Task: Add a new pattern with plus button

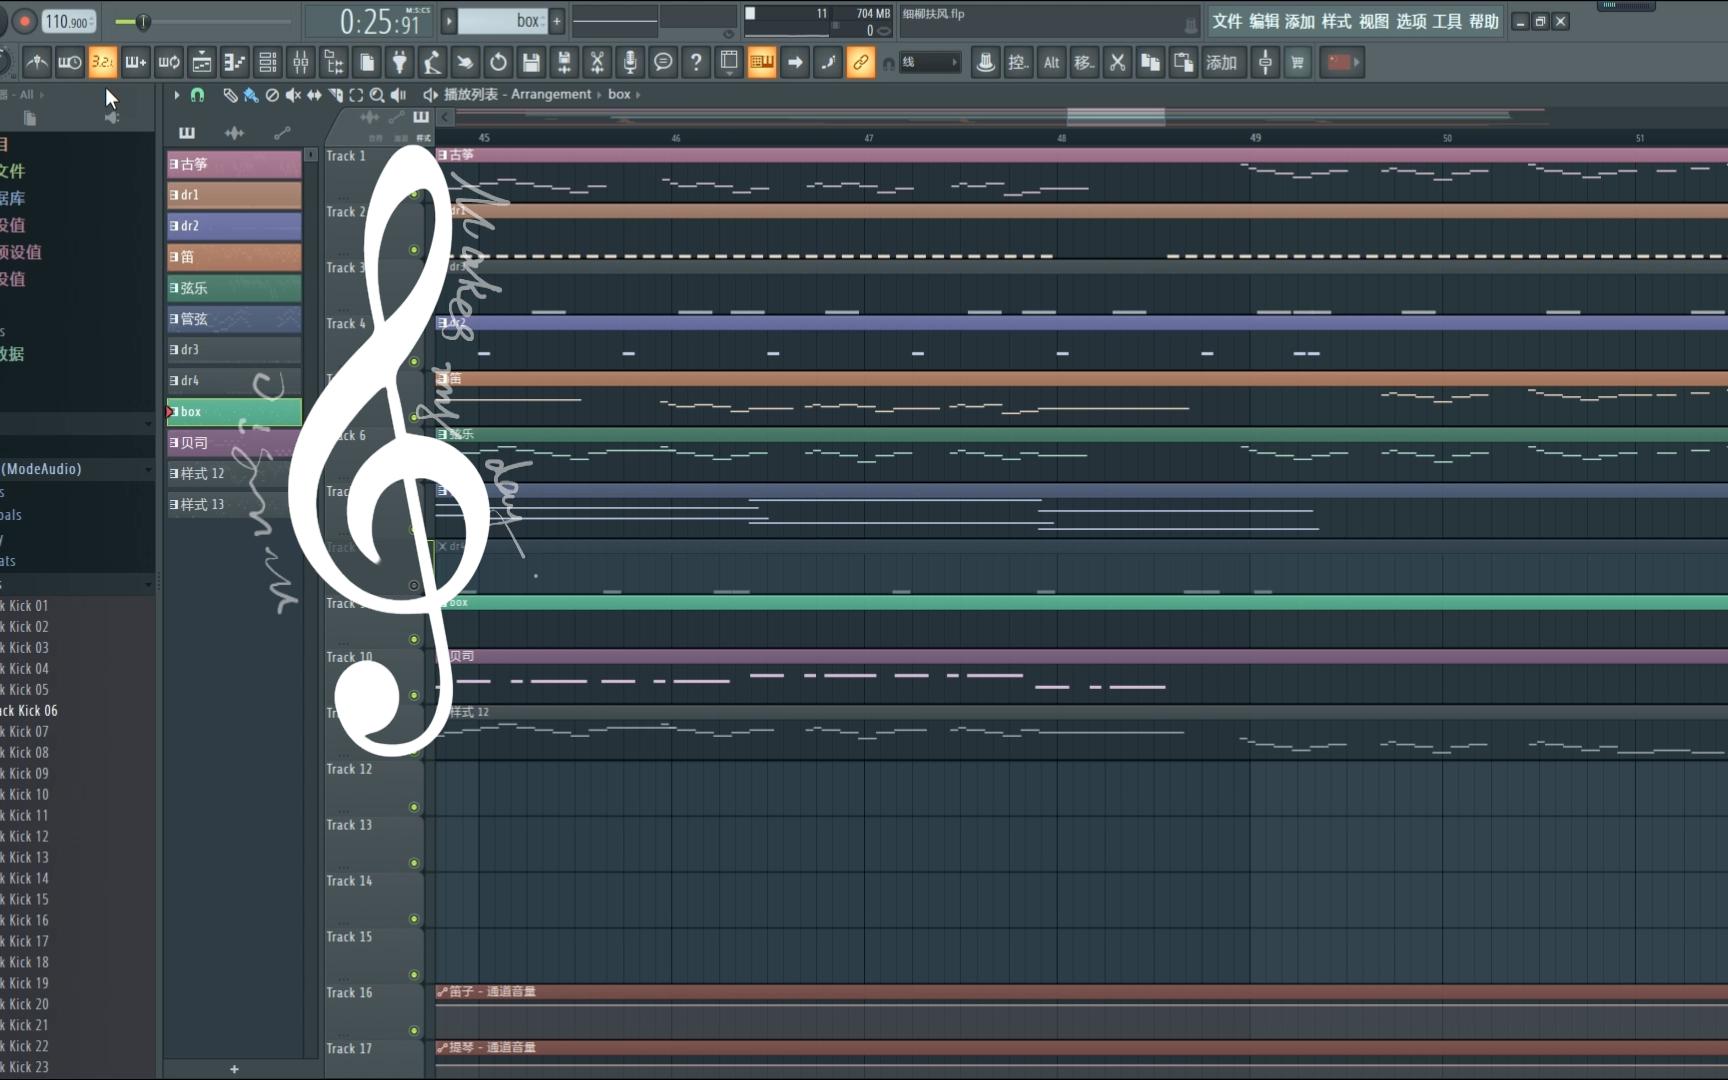Action: pos(557,21)
